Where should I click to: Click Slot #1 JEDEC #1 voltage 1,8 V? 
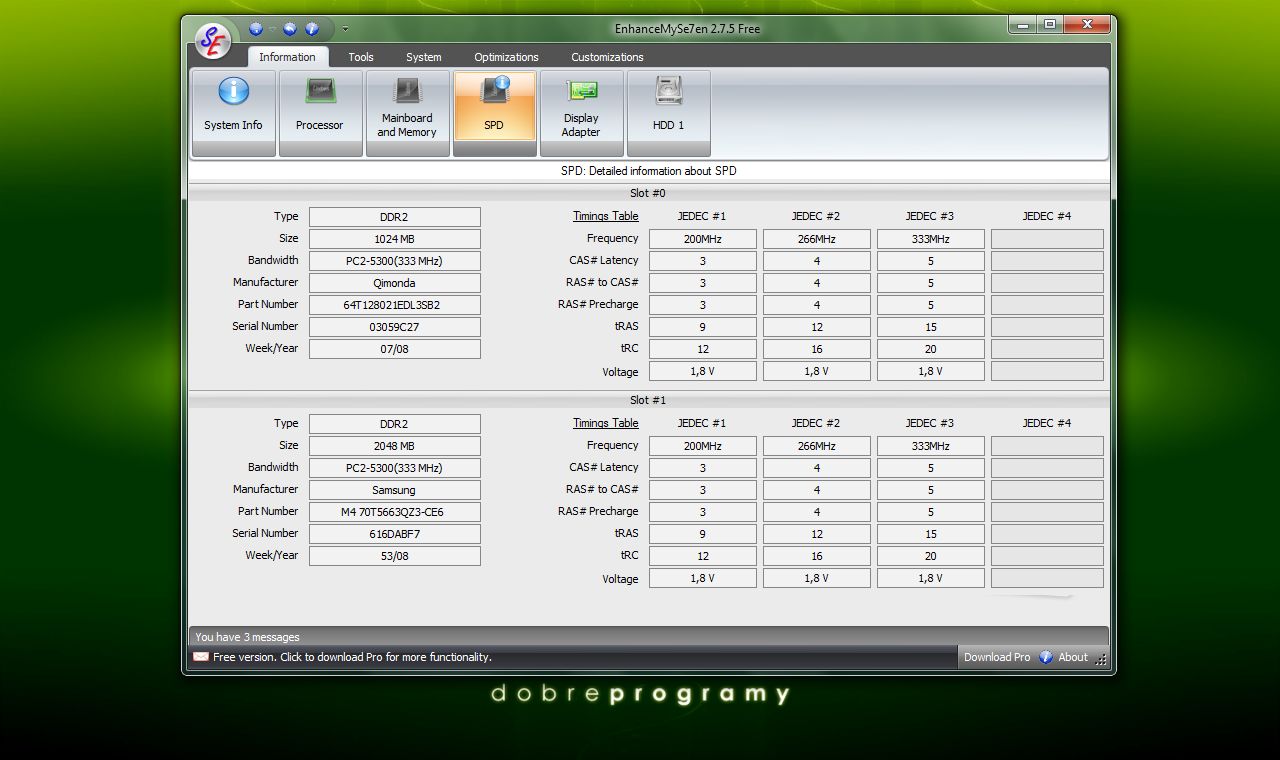pyautogui.click(x=702, y=578)
